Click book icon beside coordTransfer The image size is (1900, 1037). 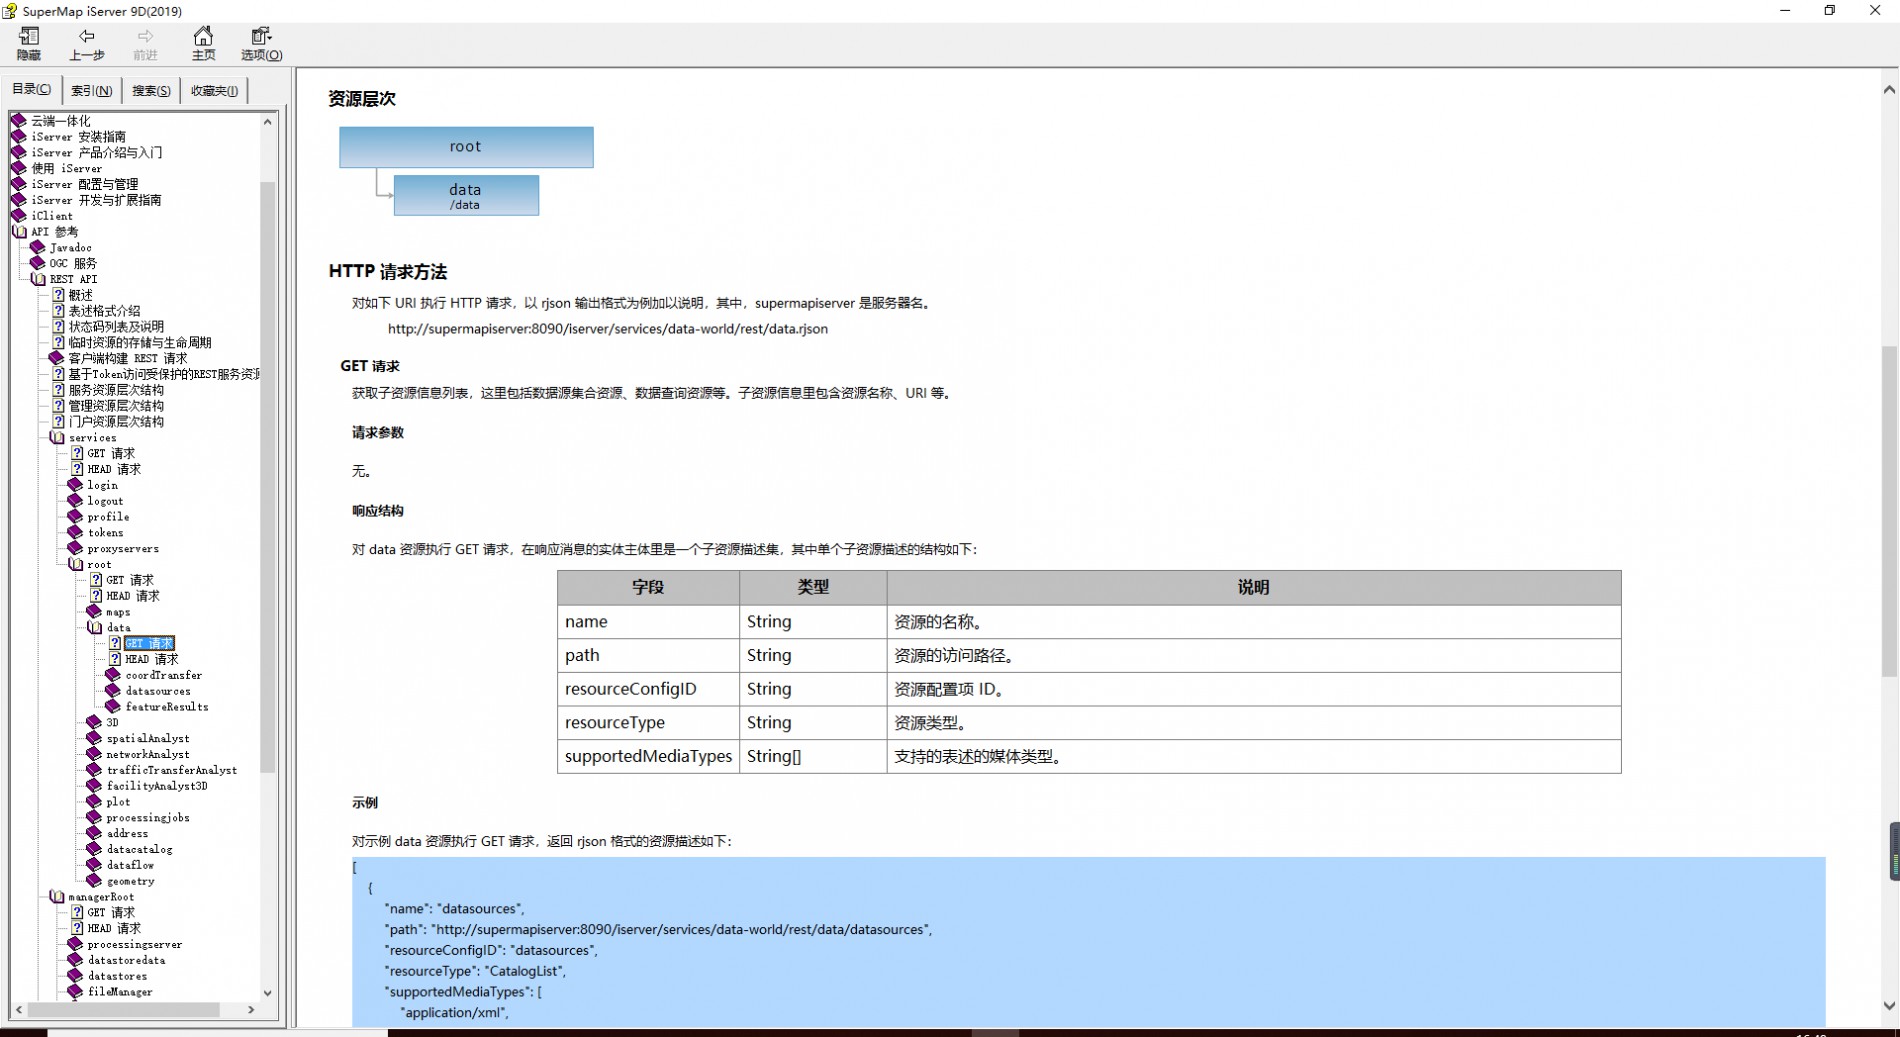tap(113, 675)
